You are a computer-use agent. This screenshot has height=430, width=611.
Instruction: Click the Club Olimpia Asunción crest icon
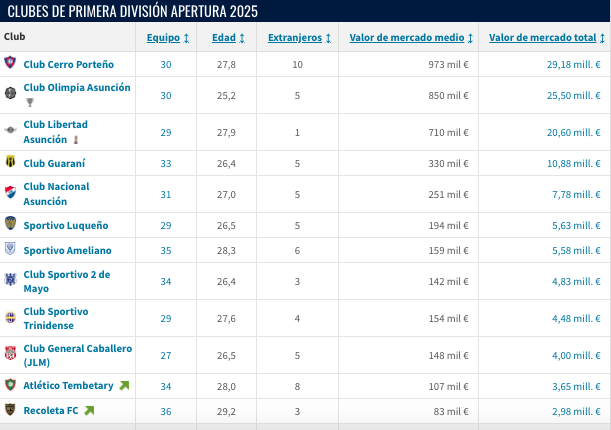(x=10, y=93)
